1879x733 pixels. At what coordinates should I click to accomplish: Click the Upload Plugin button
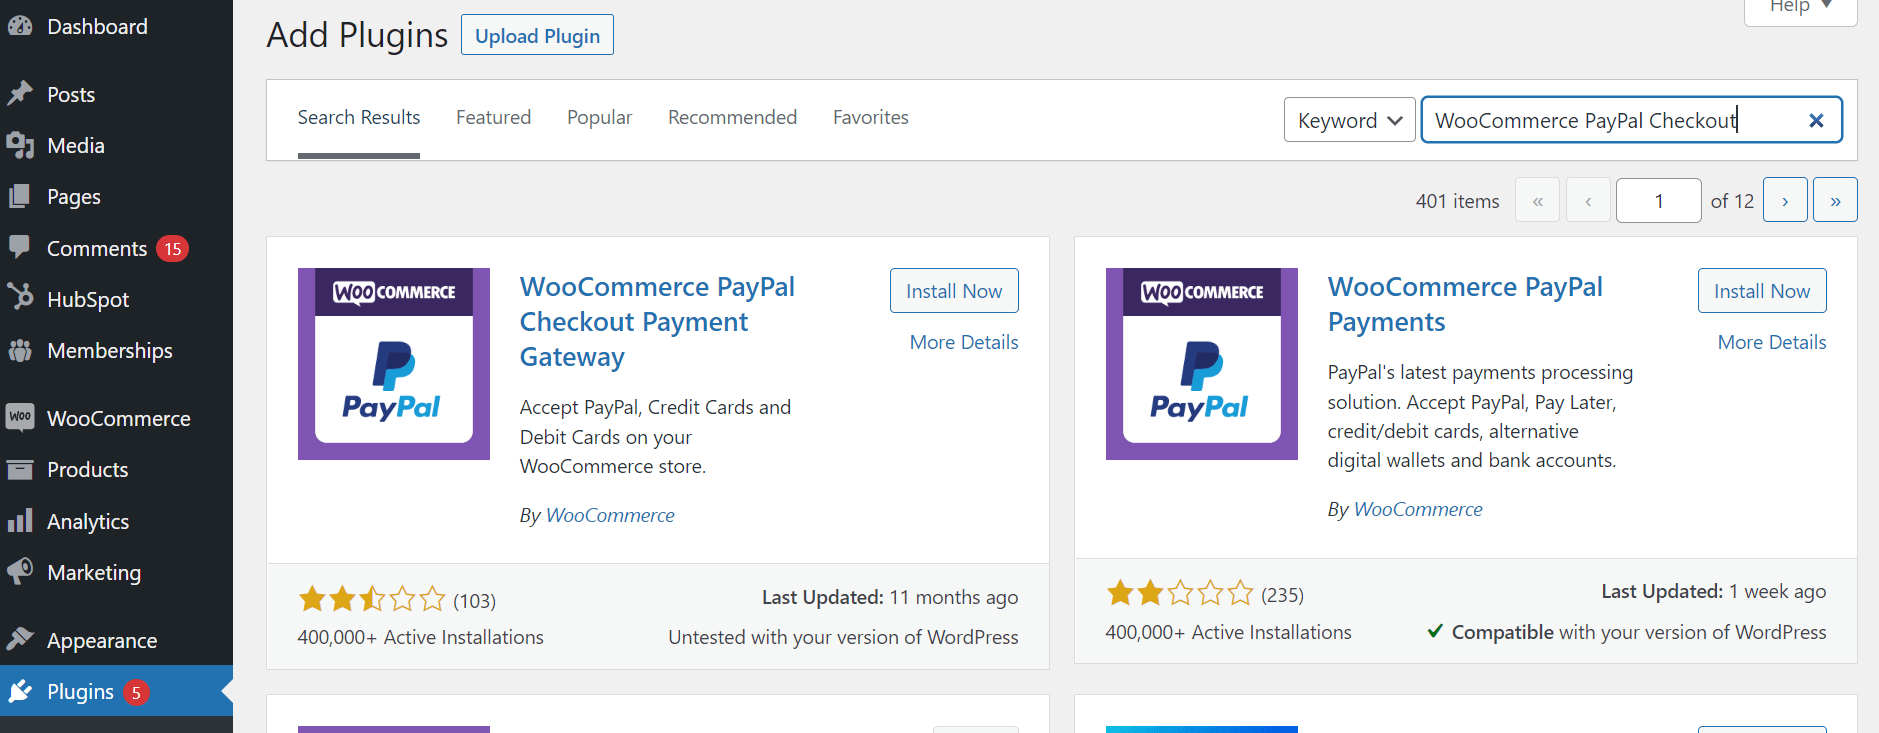[x=537, y=35]
